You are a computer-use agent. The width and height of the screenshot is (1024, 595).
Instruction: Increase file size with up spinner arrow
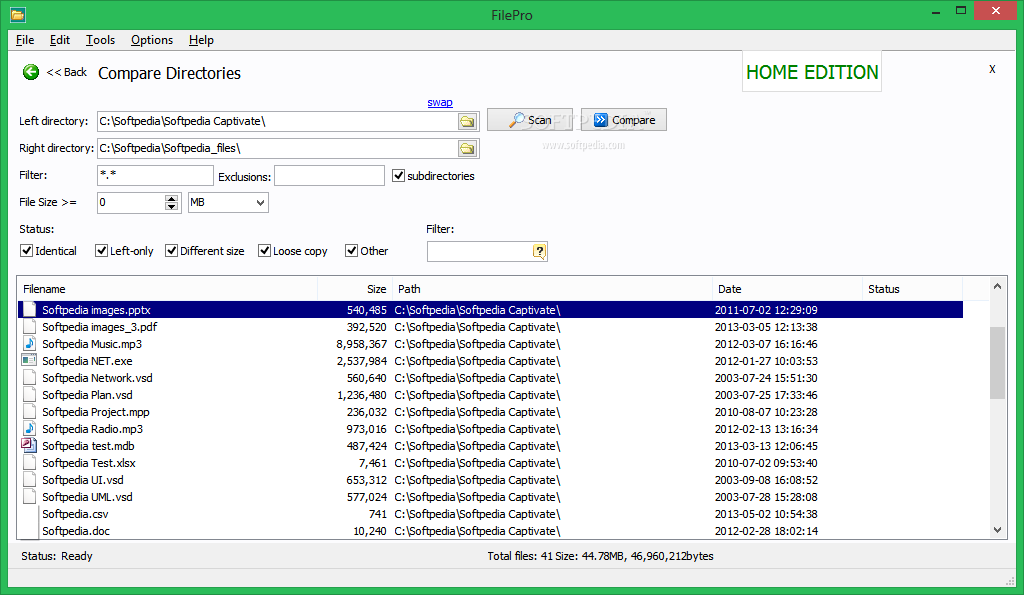click(171, 199)
